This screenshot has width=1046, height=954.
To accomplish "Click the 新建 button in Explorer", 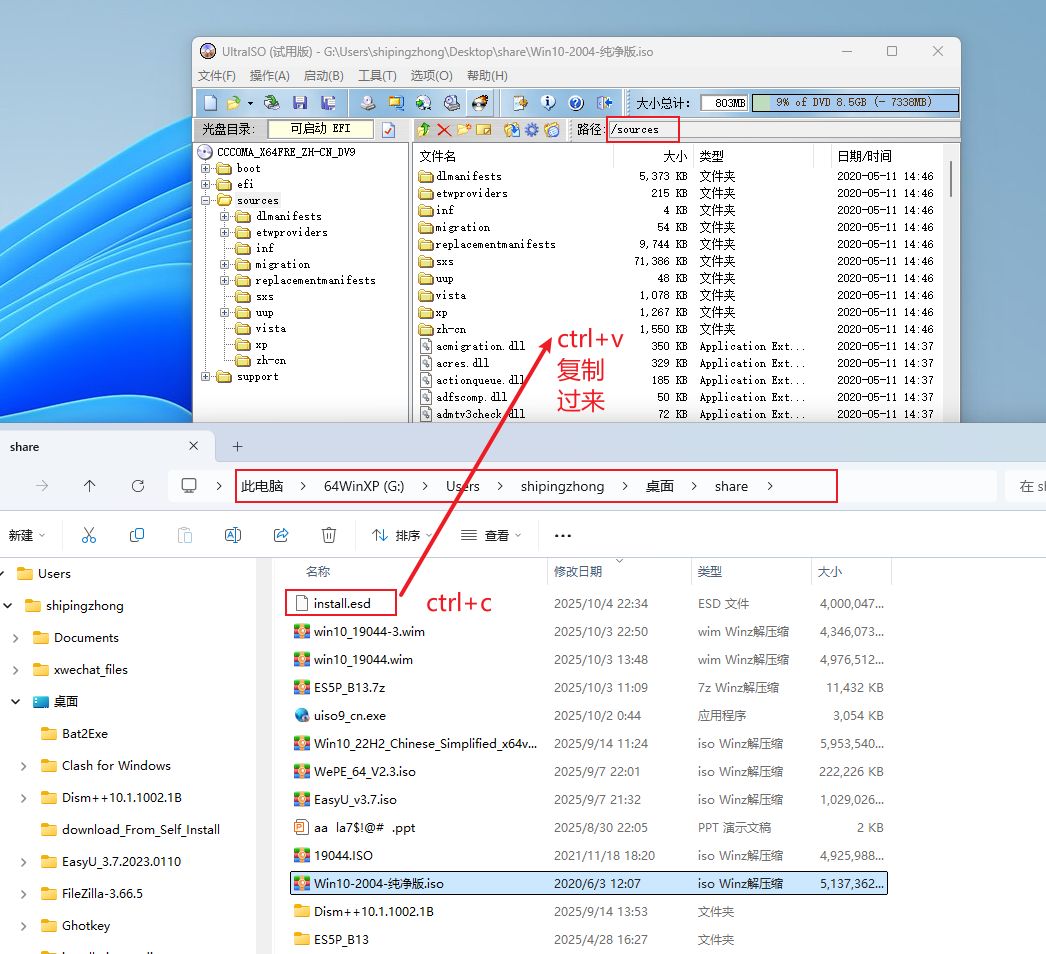I will pyautogui.click(x=26, y=536).
